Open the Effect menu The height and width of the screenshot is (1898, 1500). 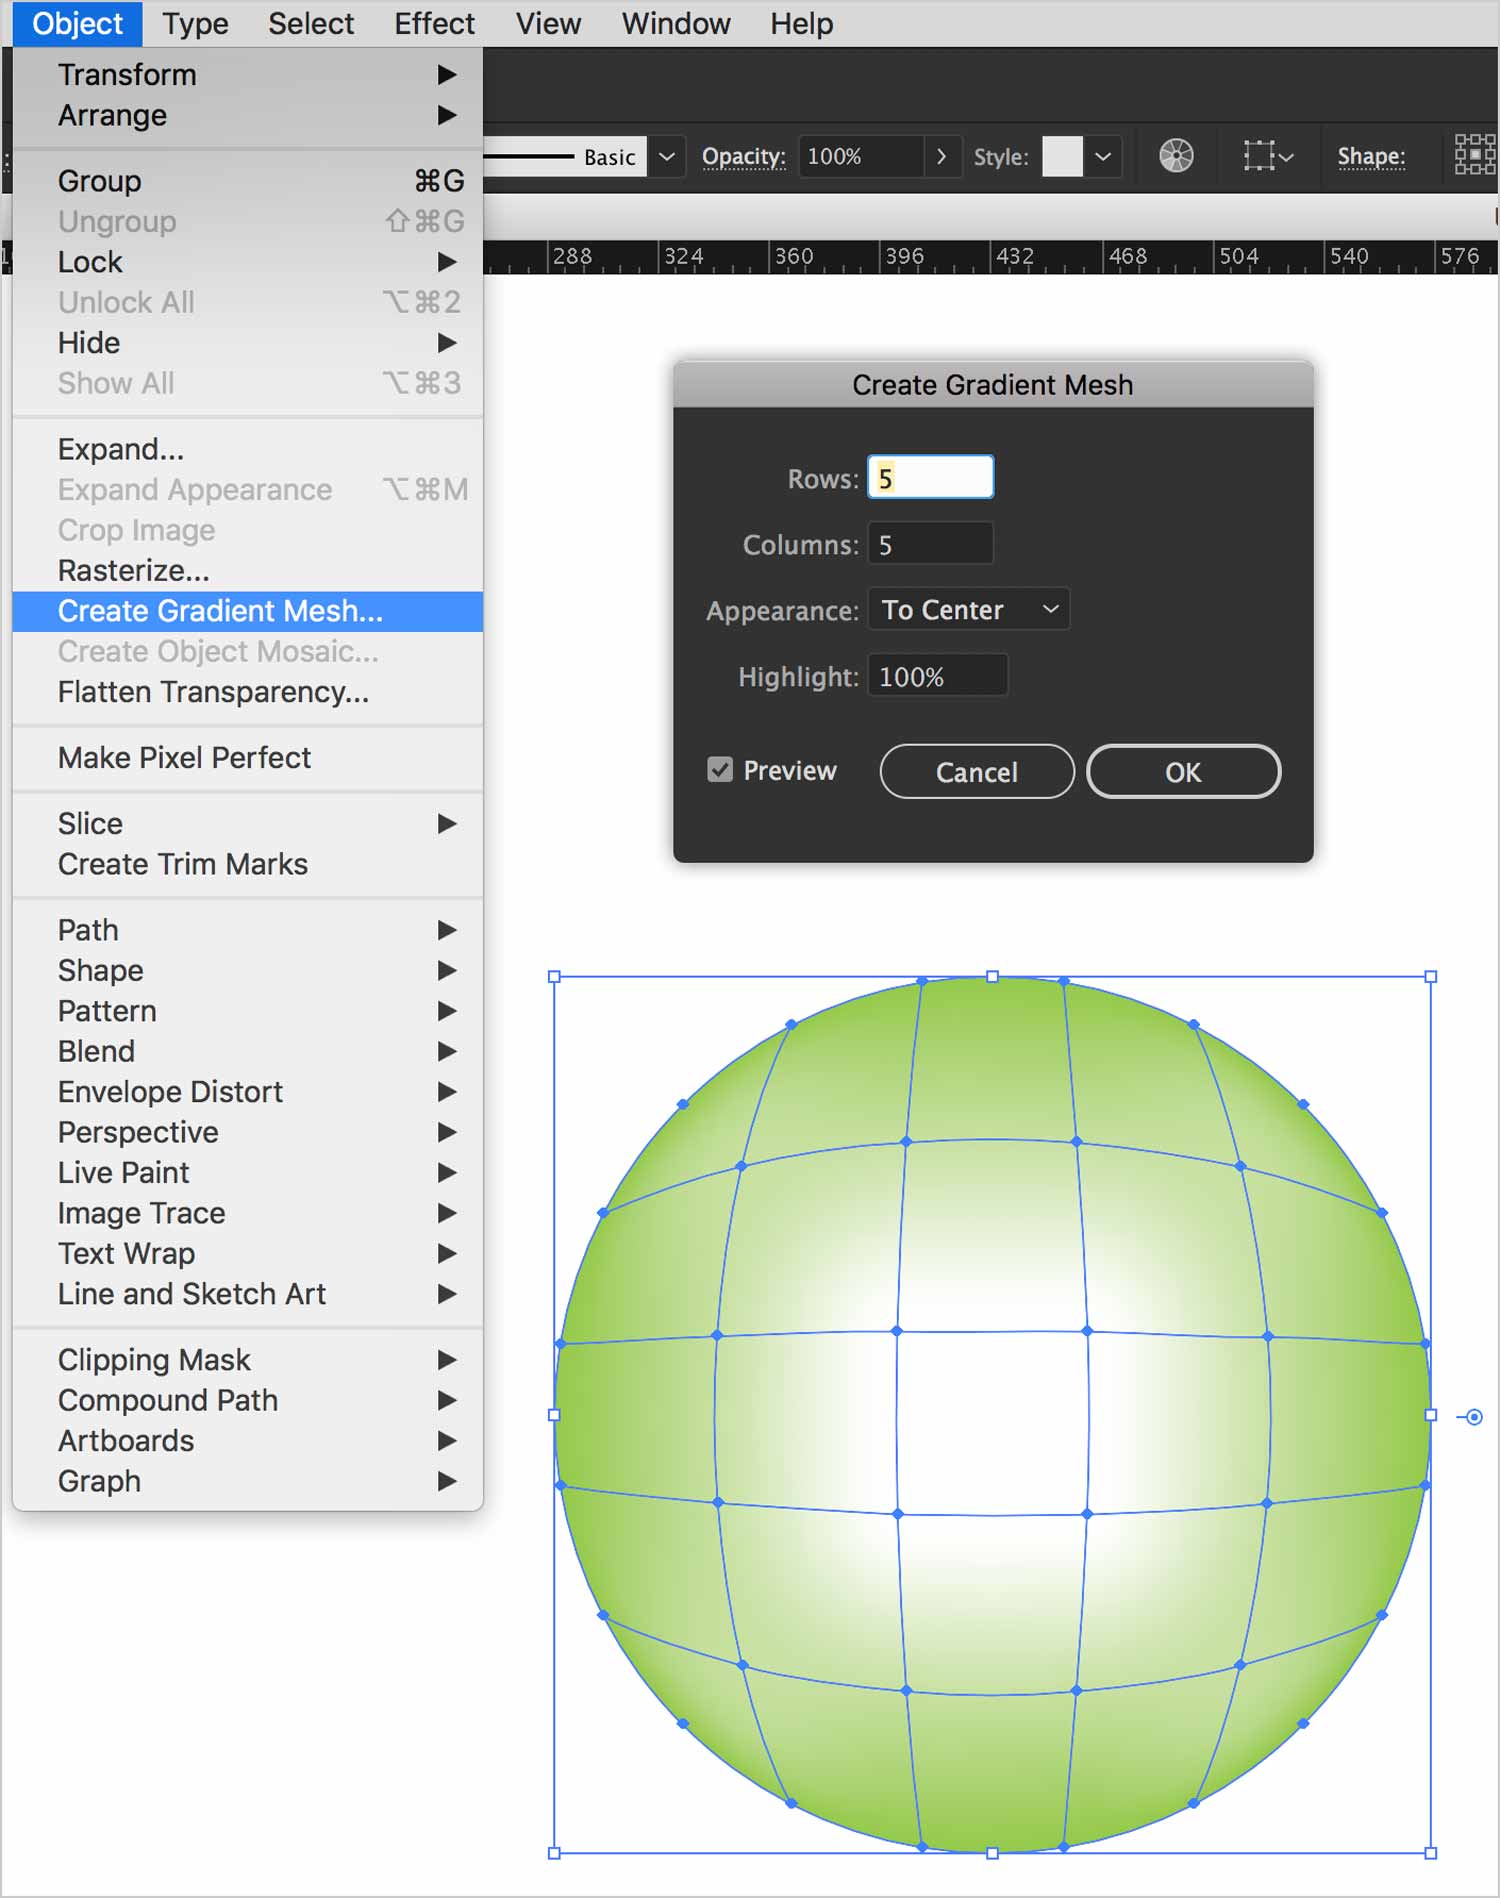(x=434, y=23)
